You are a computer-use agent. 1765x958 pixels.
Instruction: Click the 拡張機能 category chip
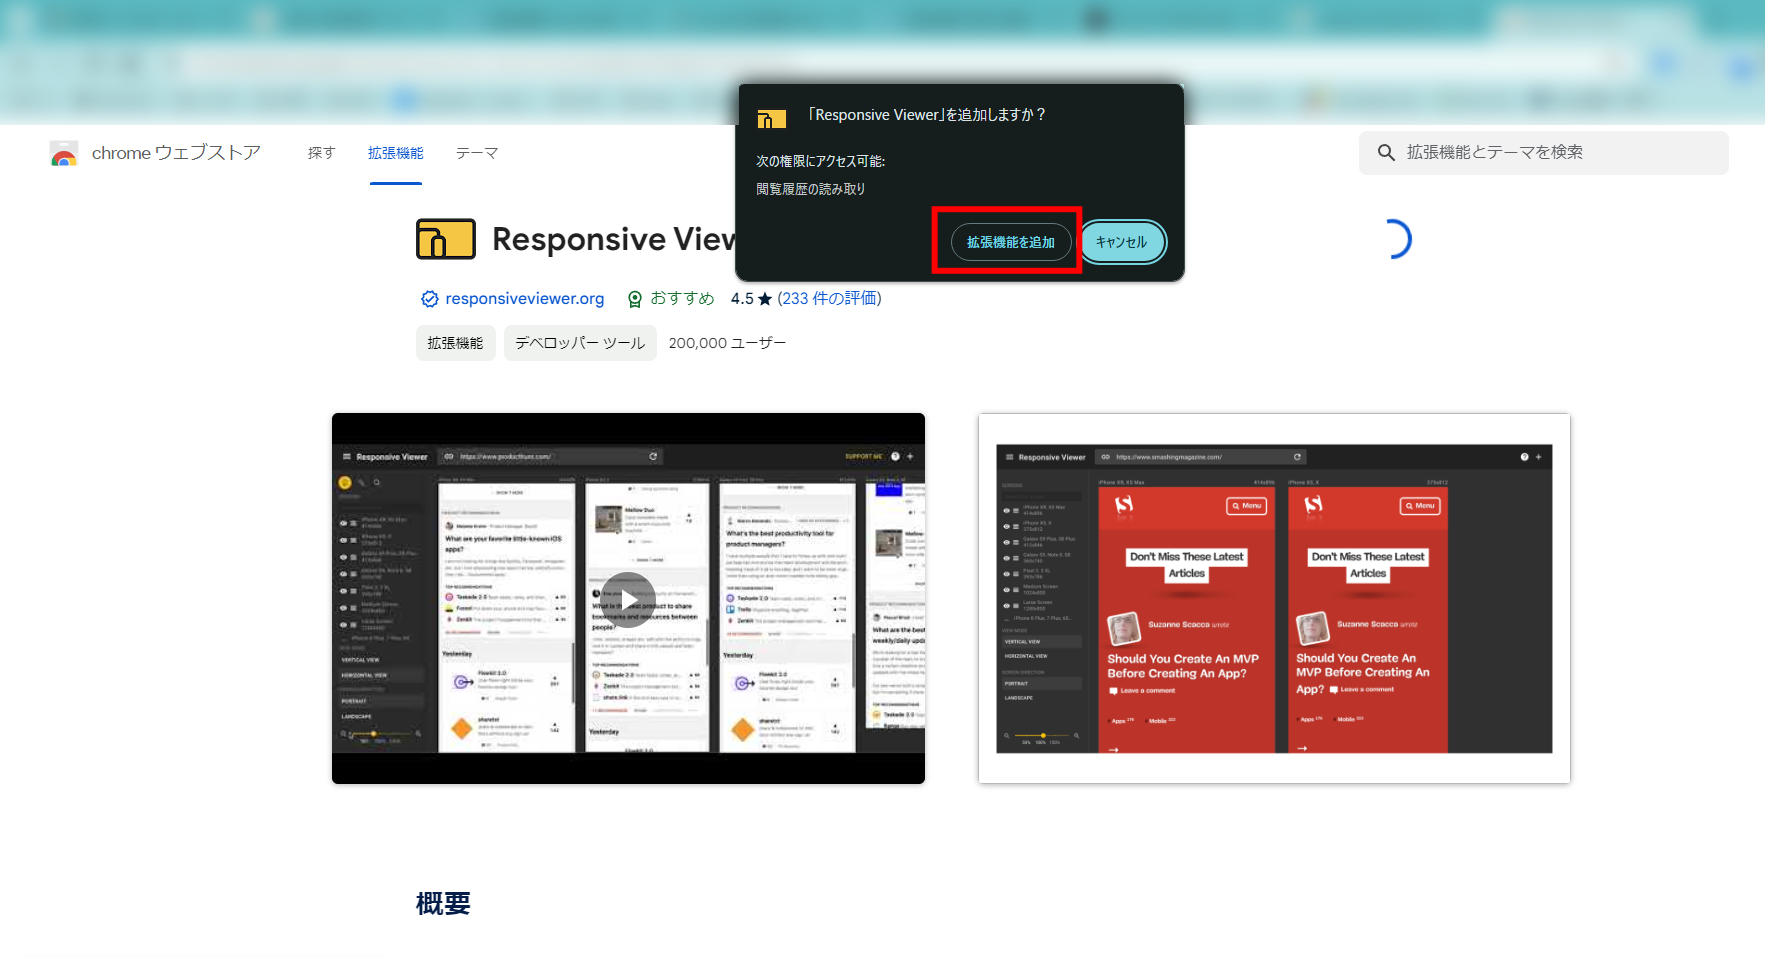[455, 343]
